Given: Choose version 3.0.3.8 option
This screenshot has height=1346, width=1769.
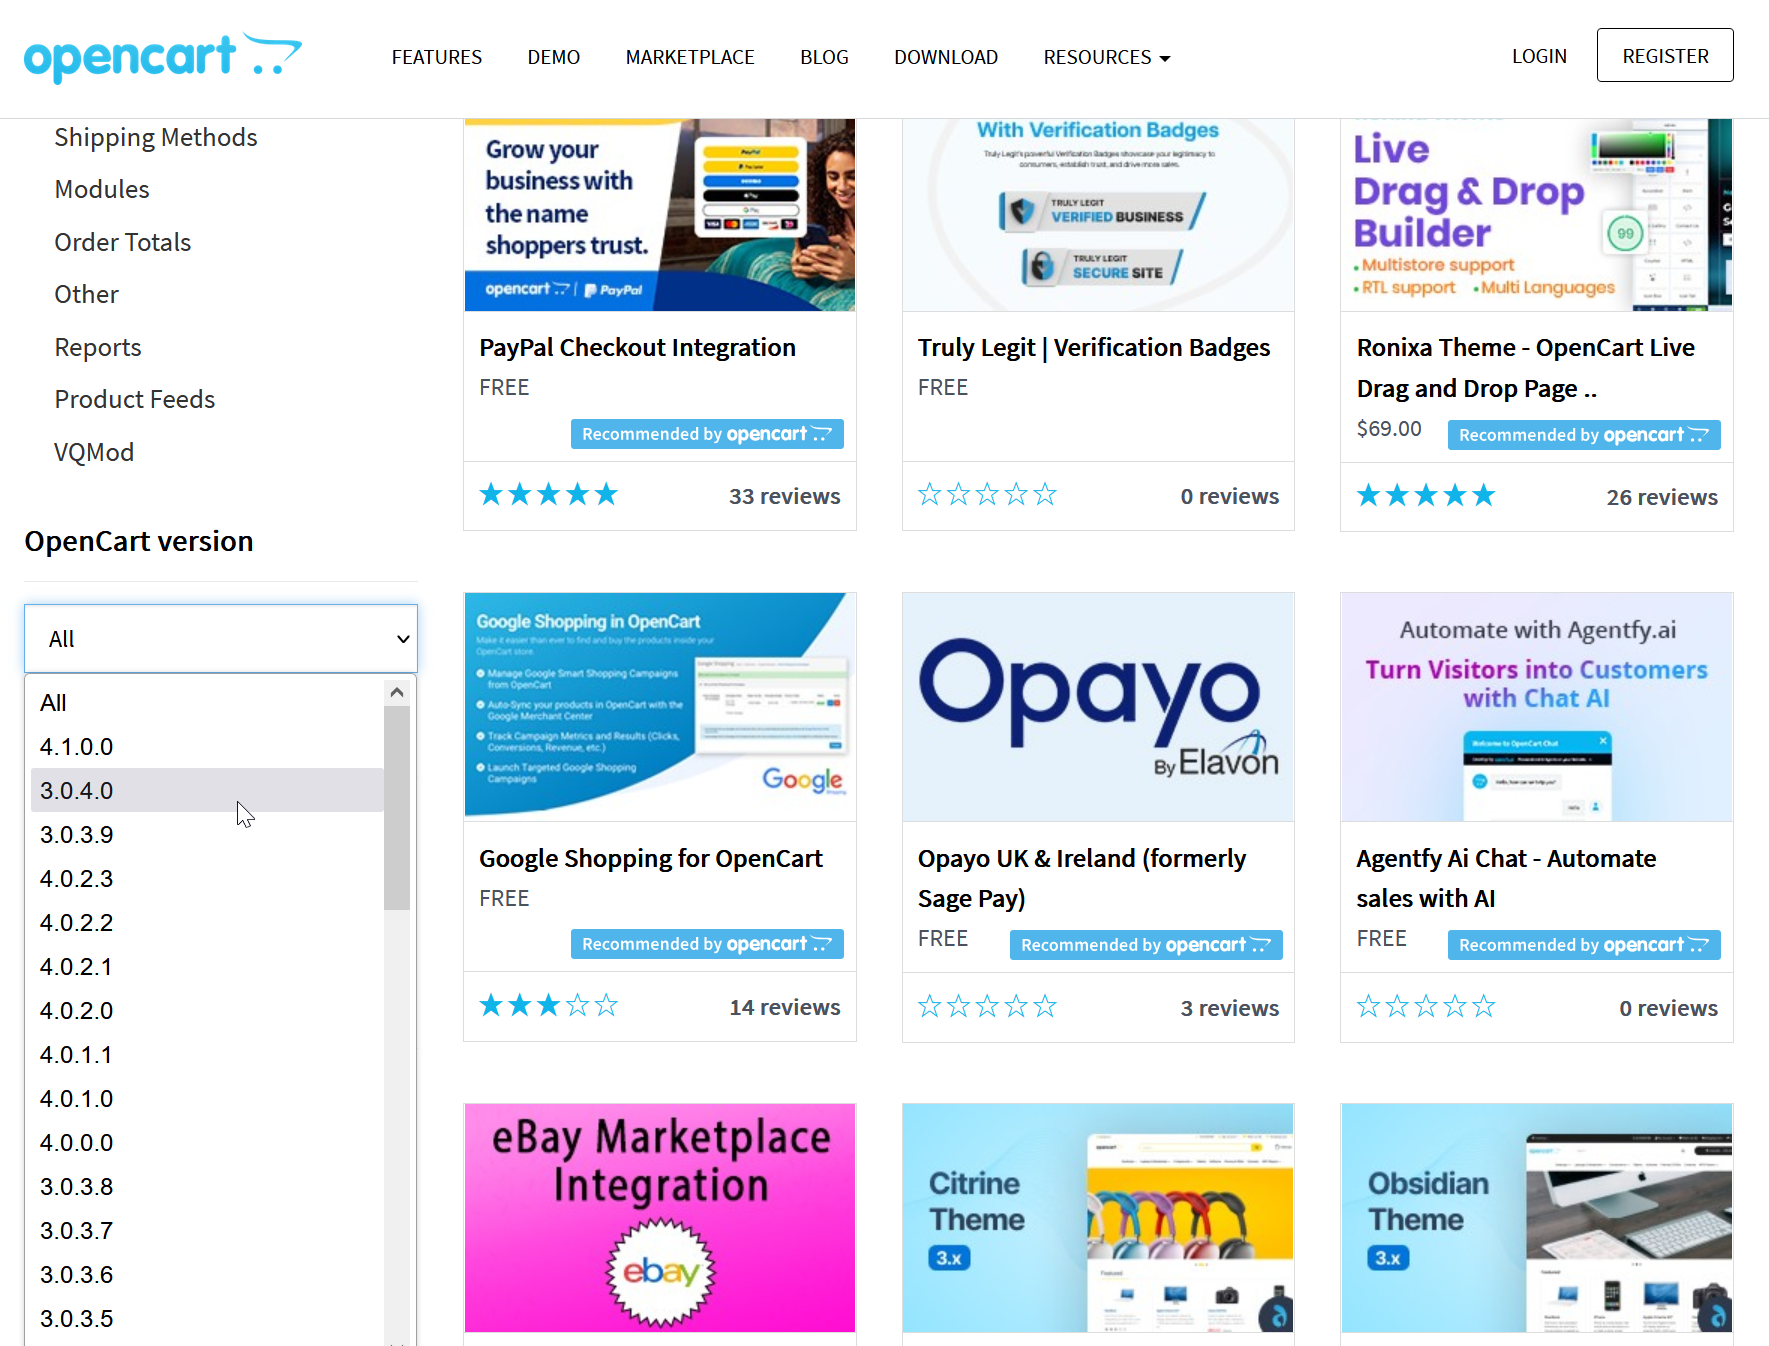Looking at the screenshot, I should click(207, 1187).
